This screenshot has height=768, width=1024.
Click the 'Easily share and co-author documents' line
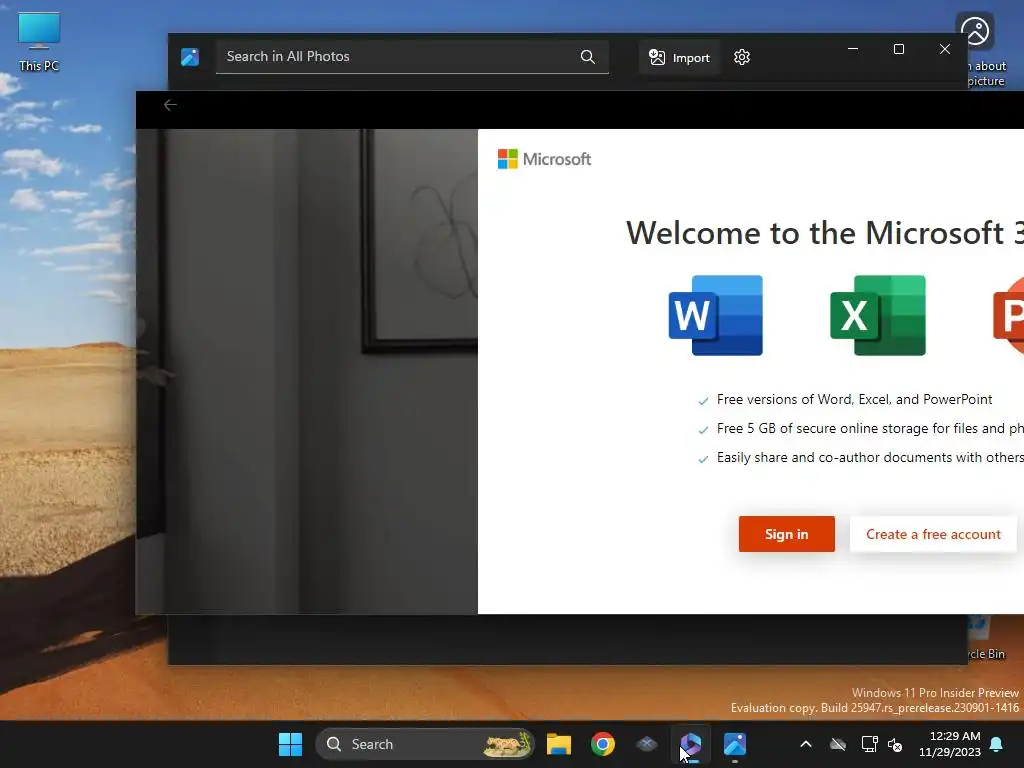[x=870, y=457]
